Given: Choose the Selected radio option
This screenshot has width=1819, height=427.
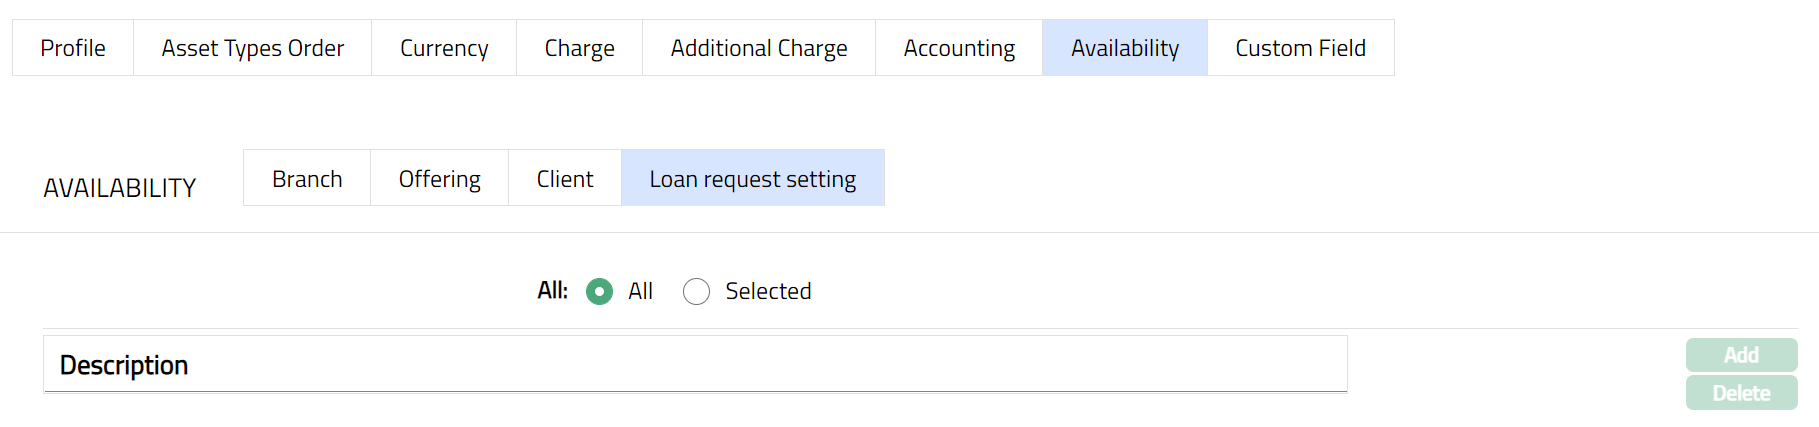Looking at the screenshot, I should tap(696, 292).
